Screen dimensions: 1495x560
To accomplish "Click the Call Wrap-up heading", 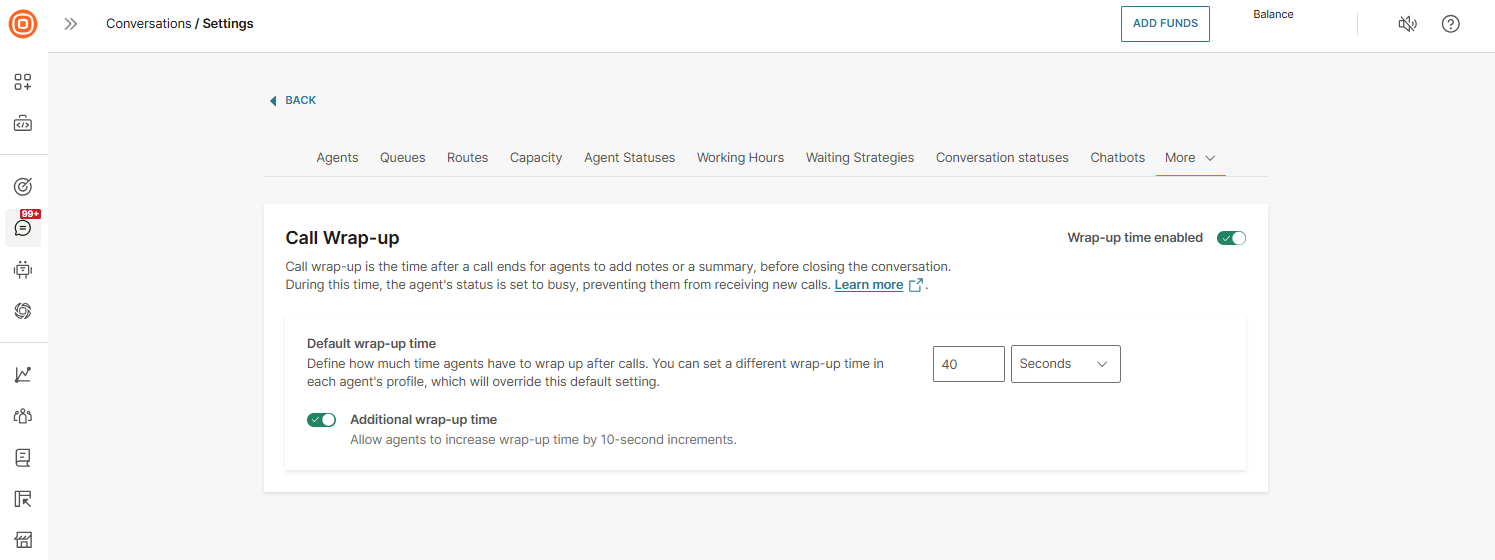I will click(342, 238).
